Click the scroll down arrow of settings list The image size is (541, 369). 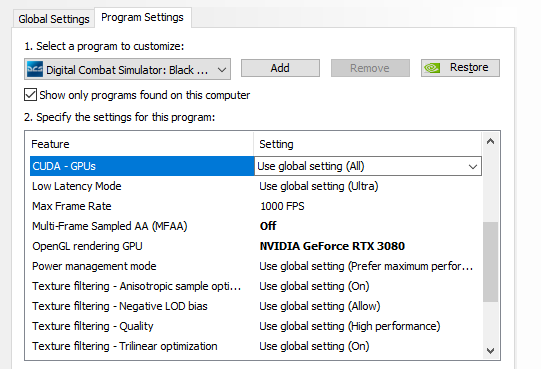(x=490, y=351)
